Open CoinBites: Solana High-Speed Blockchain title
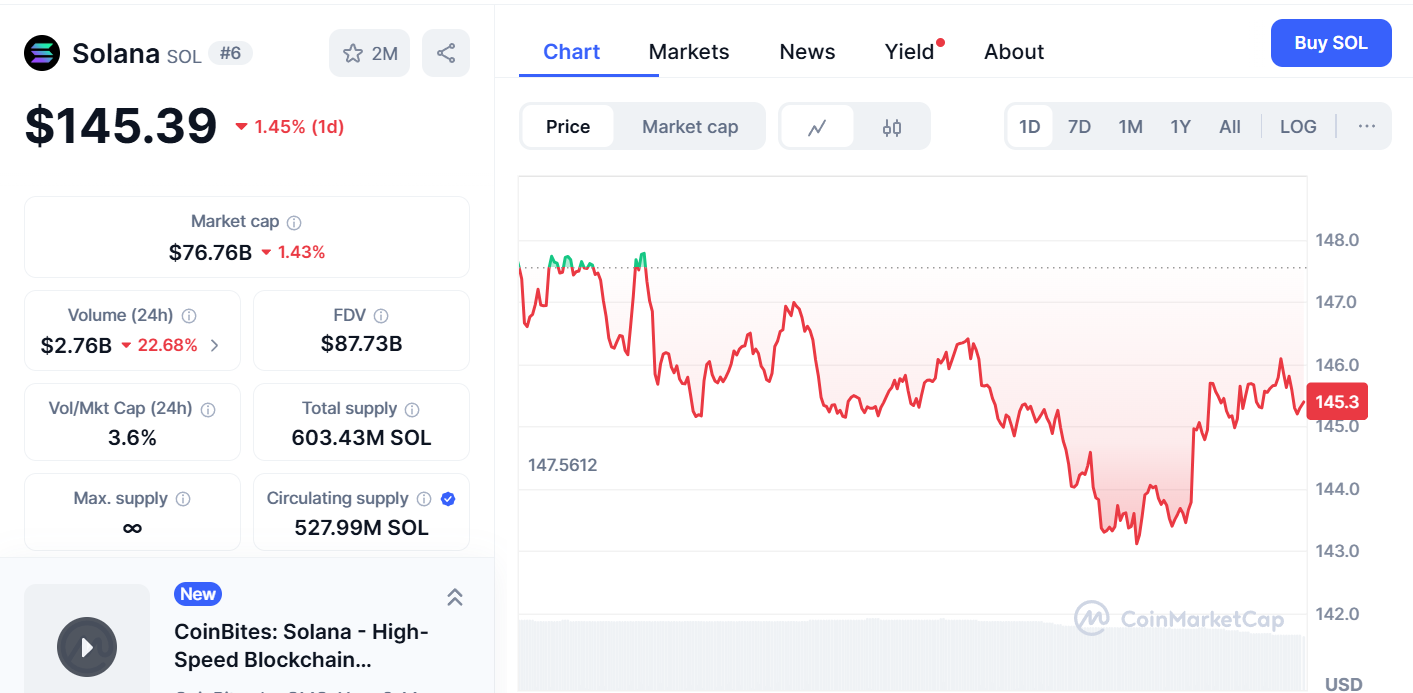The height and width of the screenshot is (693, 1413). click(301, 646)
